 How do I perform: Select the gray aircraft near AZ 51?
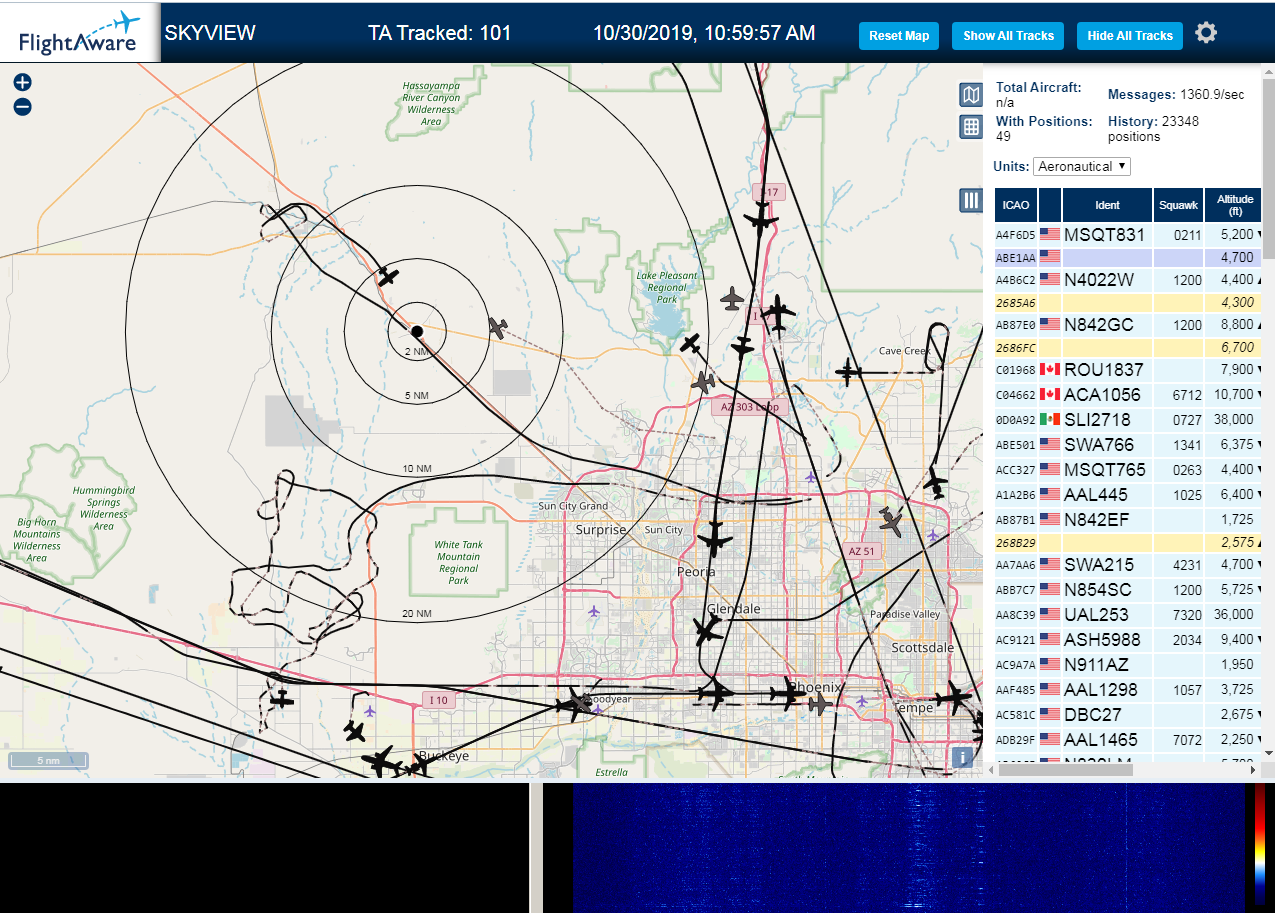pyautogui.click(x=890, y=520)
